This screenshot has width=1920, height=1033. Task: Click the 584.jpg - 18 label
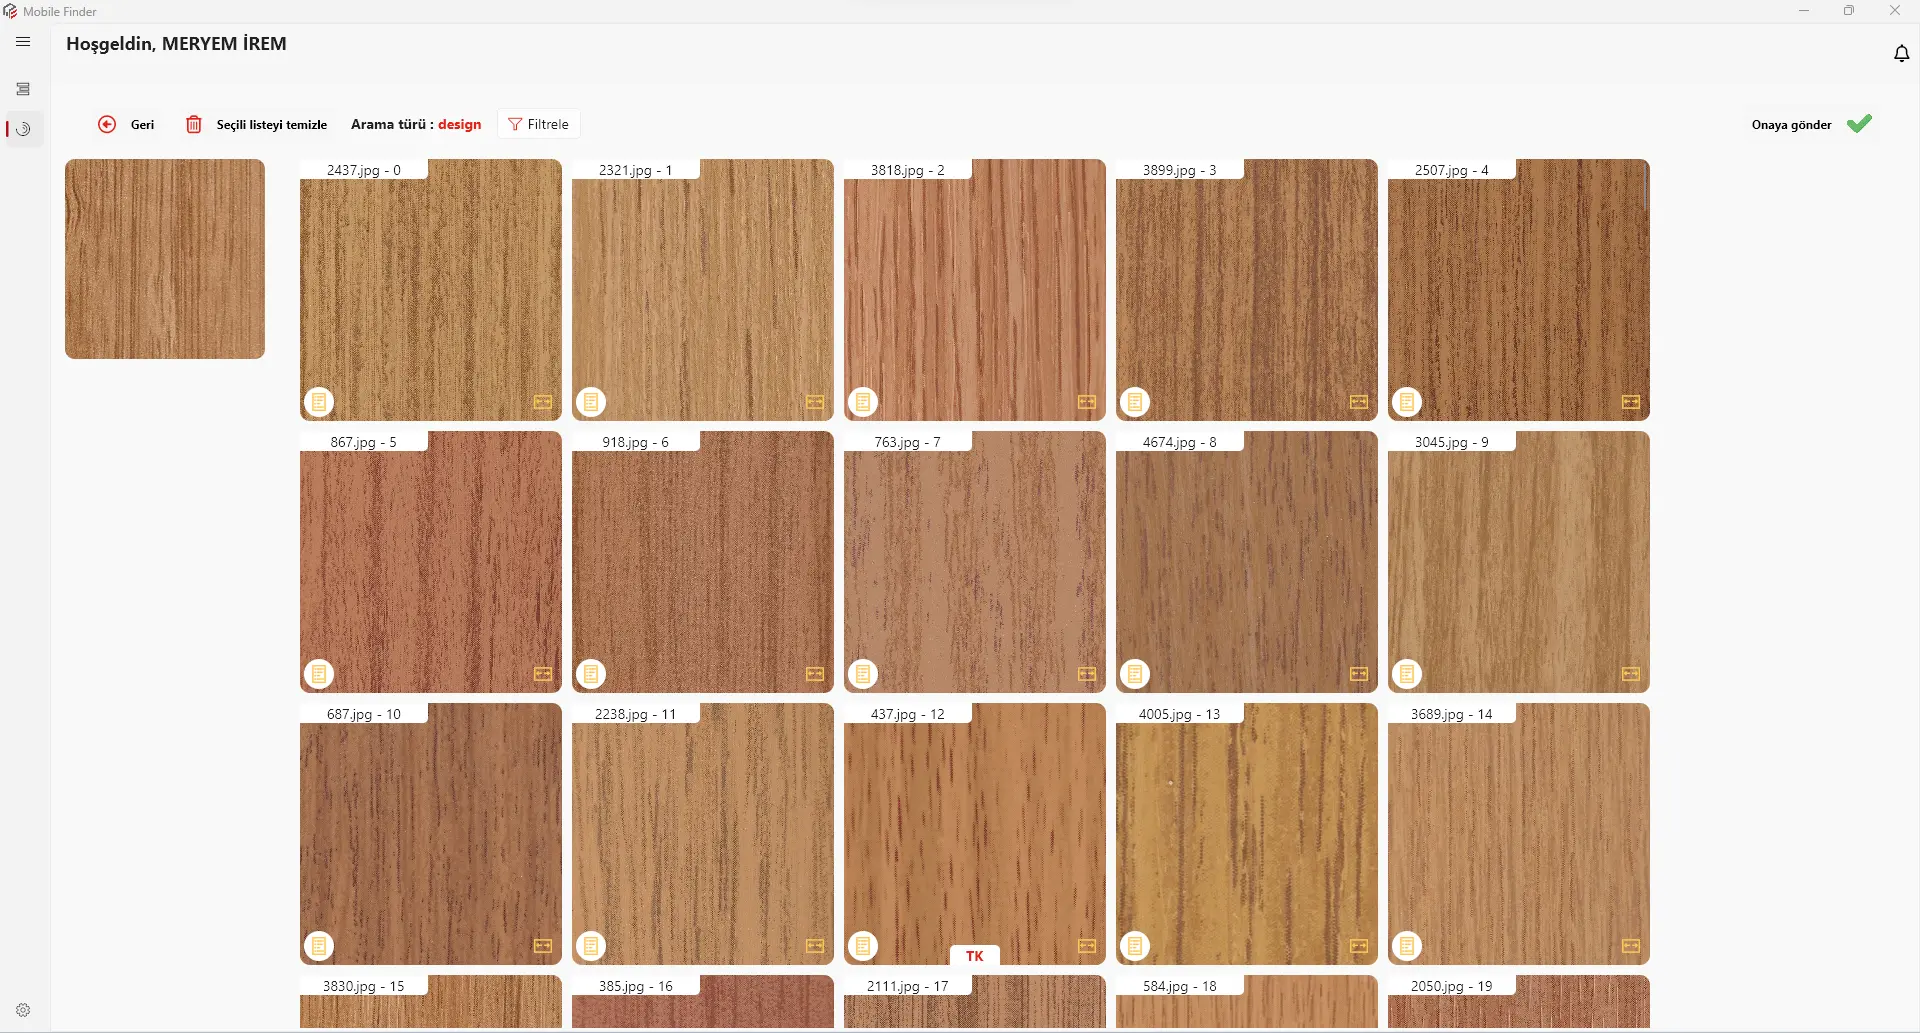pos(1180,986)
